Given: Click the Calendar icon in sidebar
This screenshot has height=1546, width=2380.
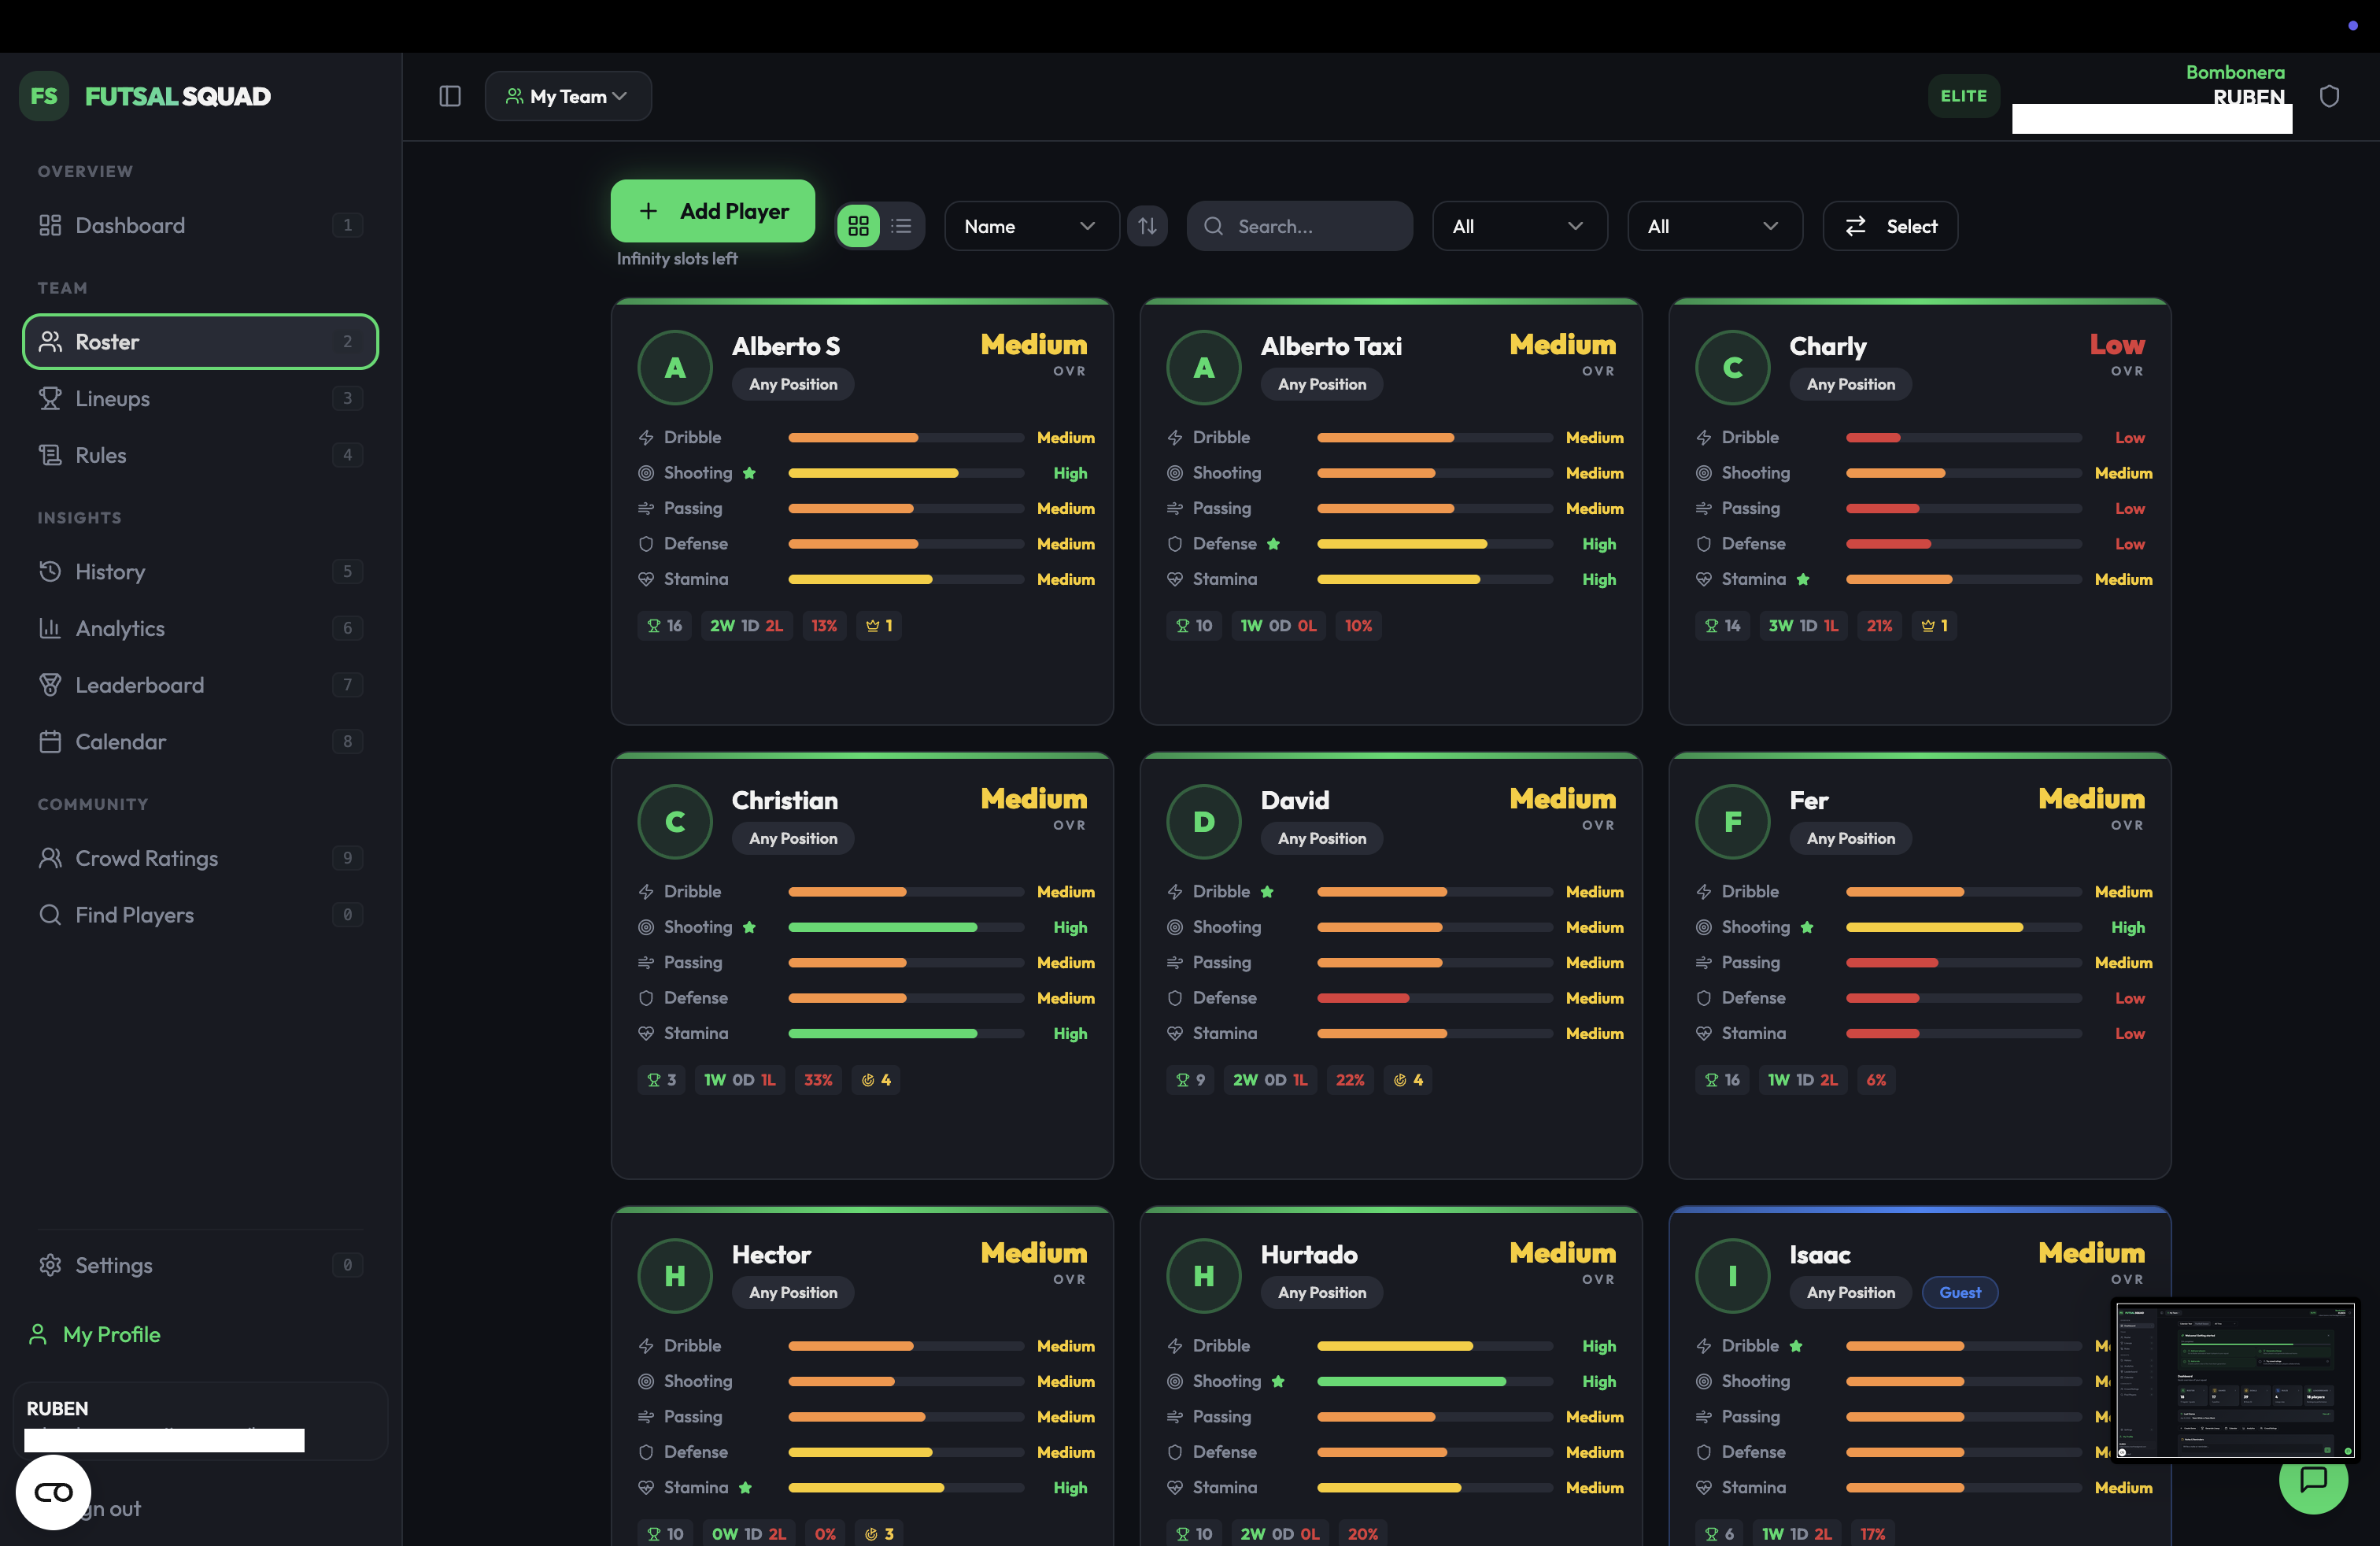Looking at the screenshot, I should coord(50,742).
